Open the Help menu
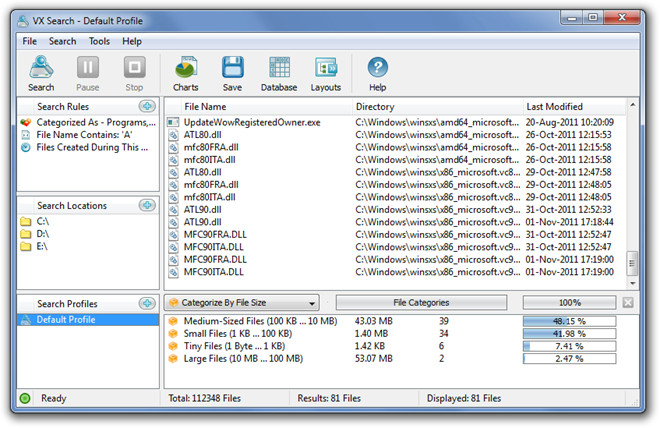The image size is (660, 428). 132,41
